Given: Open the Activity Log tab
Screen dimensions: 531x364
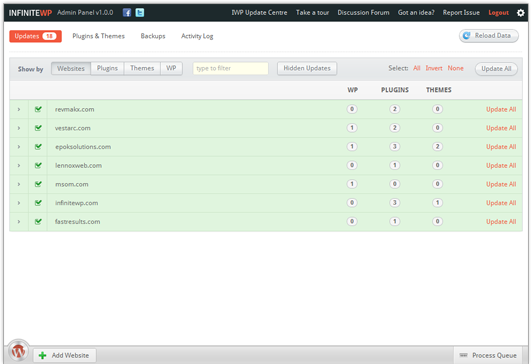Looking at the screenshot, I should pos(197,36).
